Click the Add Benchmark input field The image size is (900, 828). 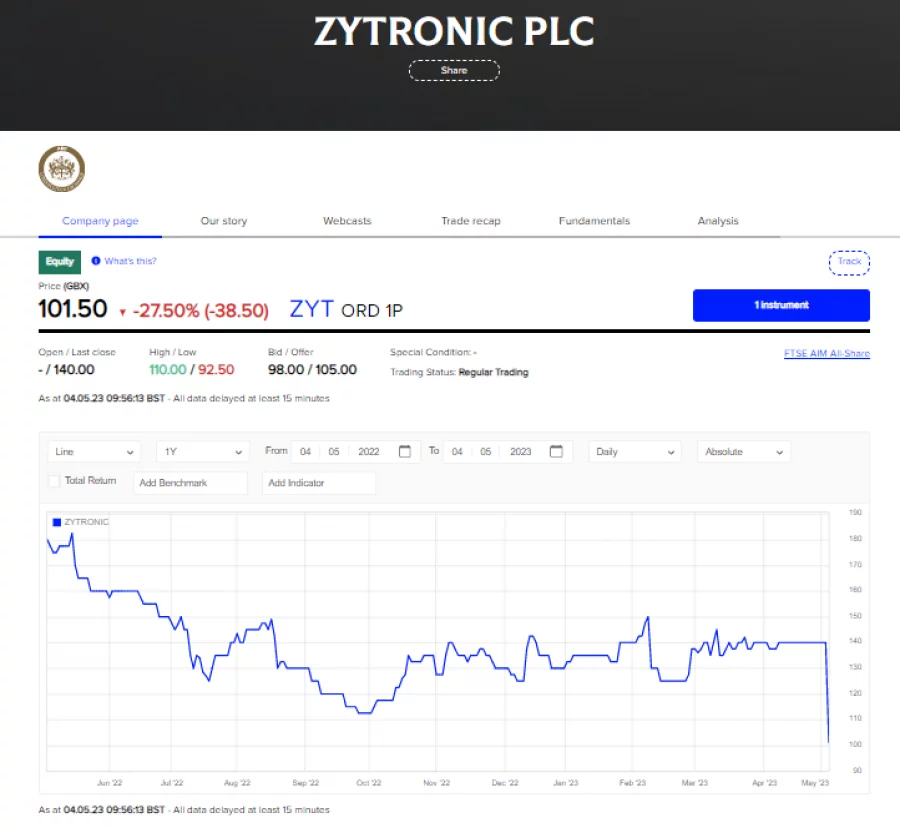190,483
